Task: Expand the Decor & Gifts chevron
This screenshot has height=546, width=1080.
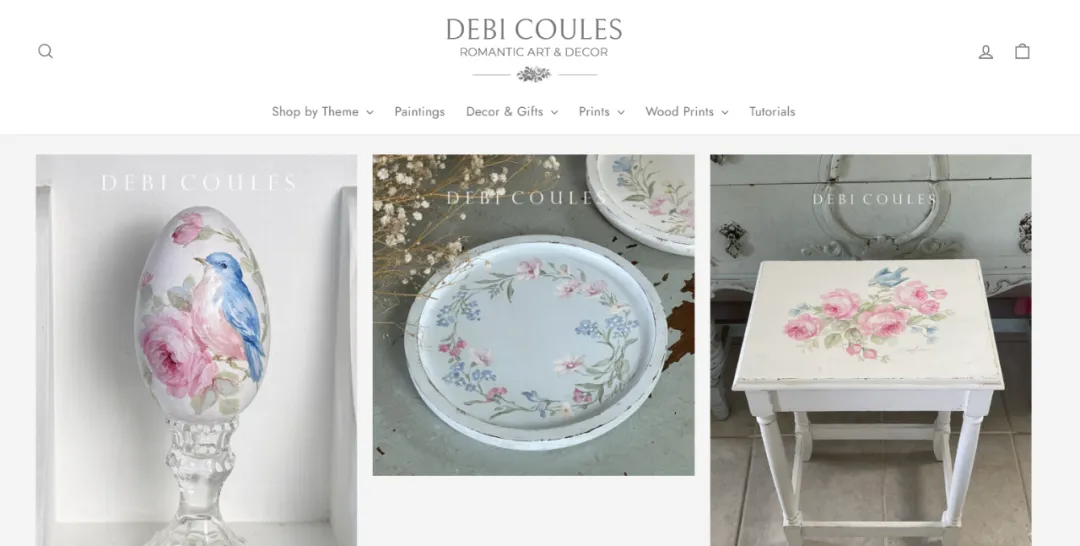Action: coord(554,112)
